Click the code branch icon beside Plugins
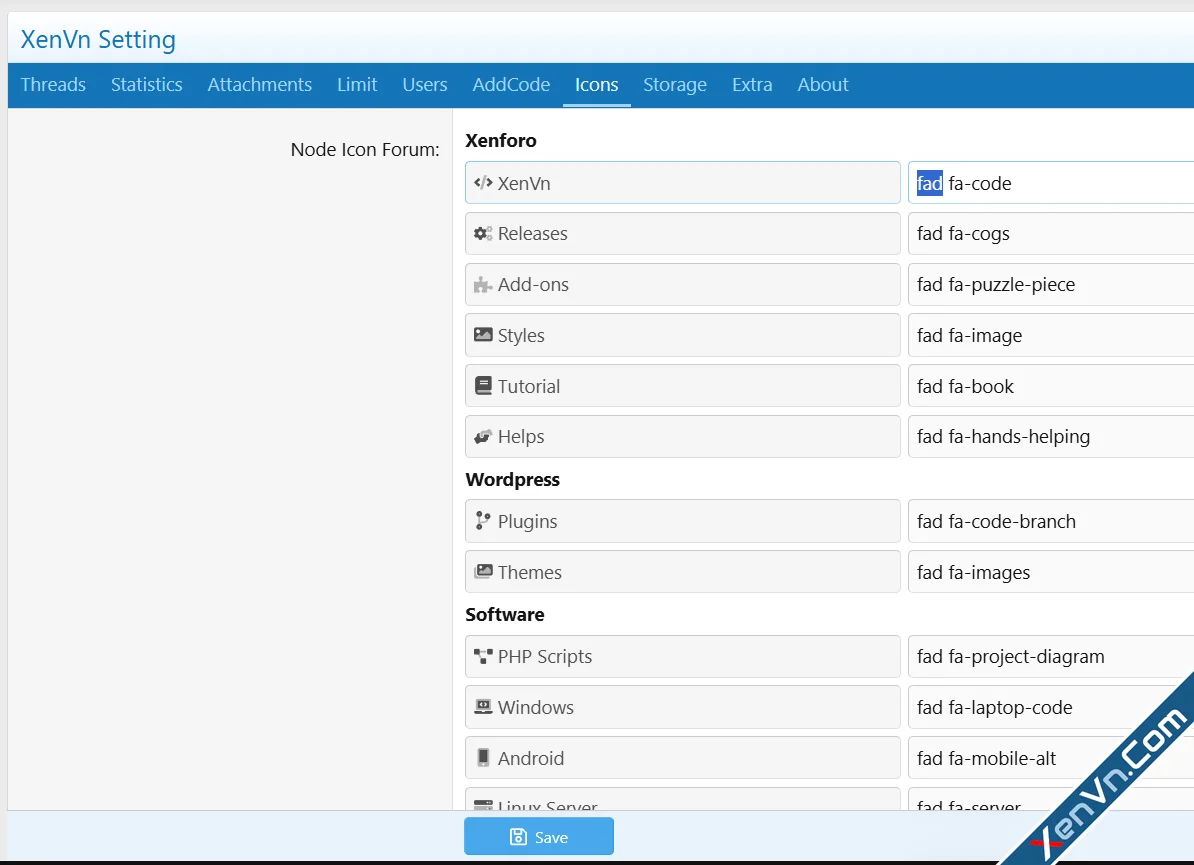This screenshot has height=865, width=1194. tap(483, 521)
